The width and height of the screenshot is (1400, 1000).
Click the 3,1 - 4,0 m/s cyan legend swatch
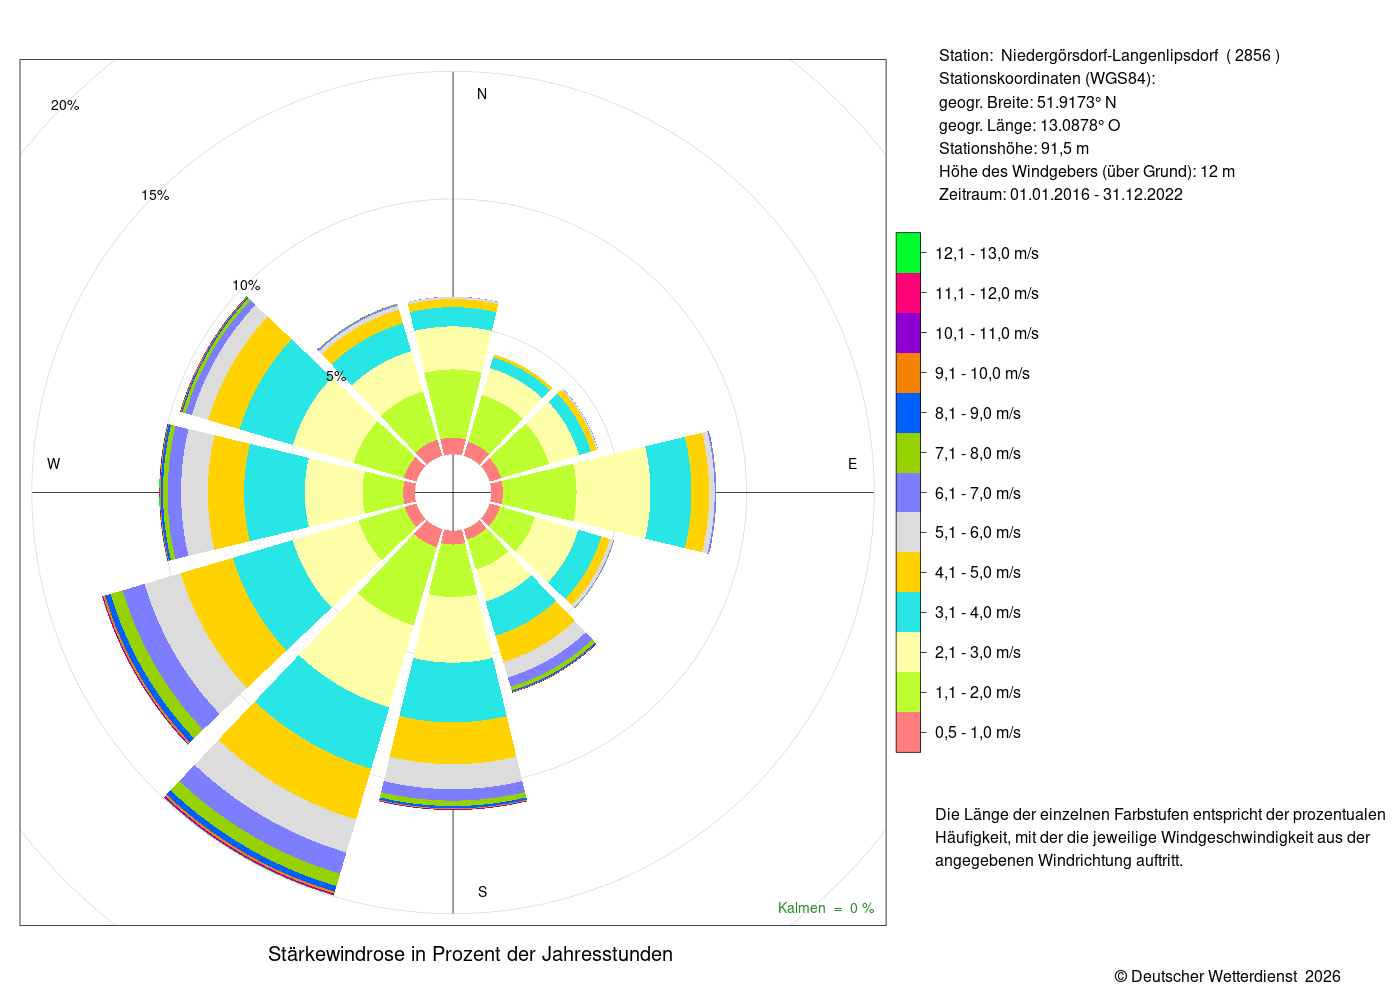(908, 612)
